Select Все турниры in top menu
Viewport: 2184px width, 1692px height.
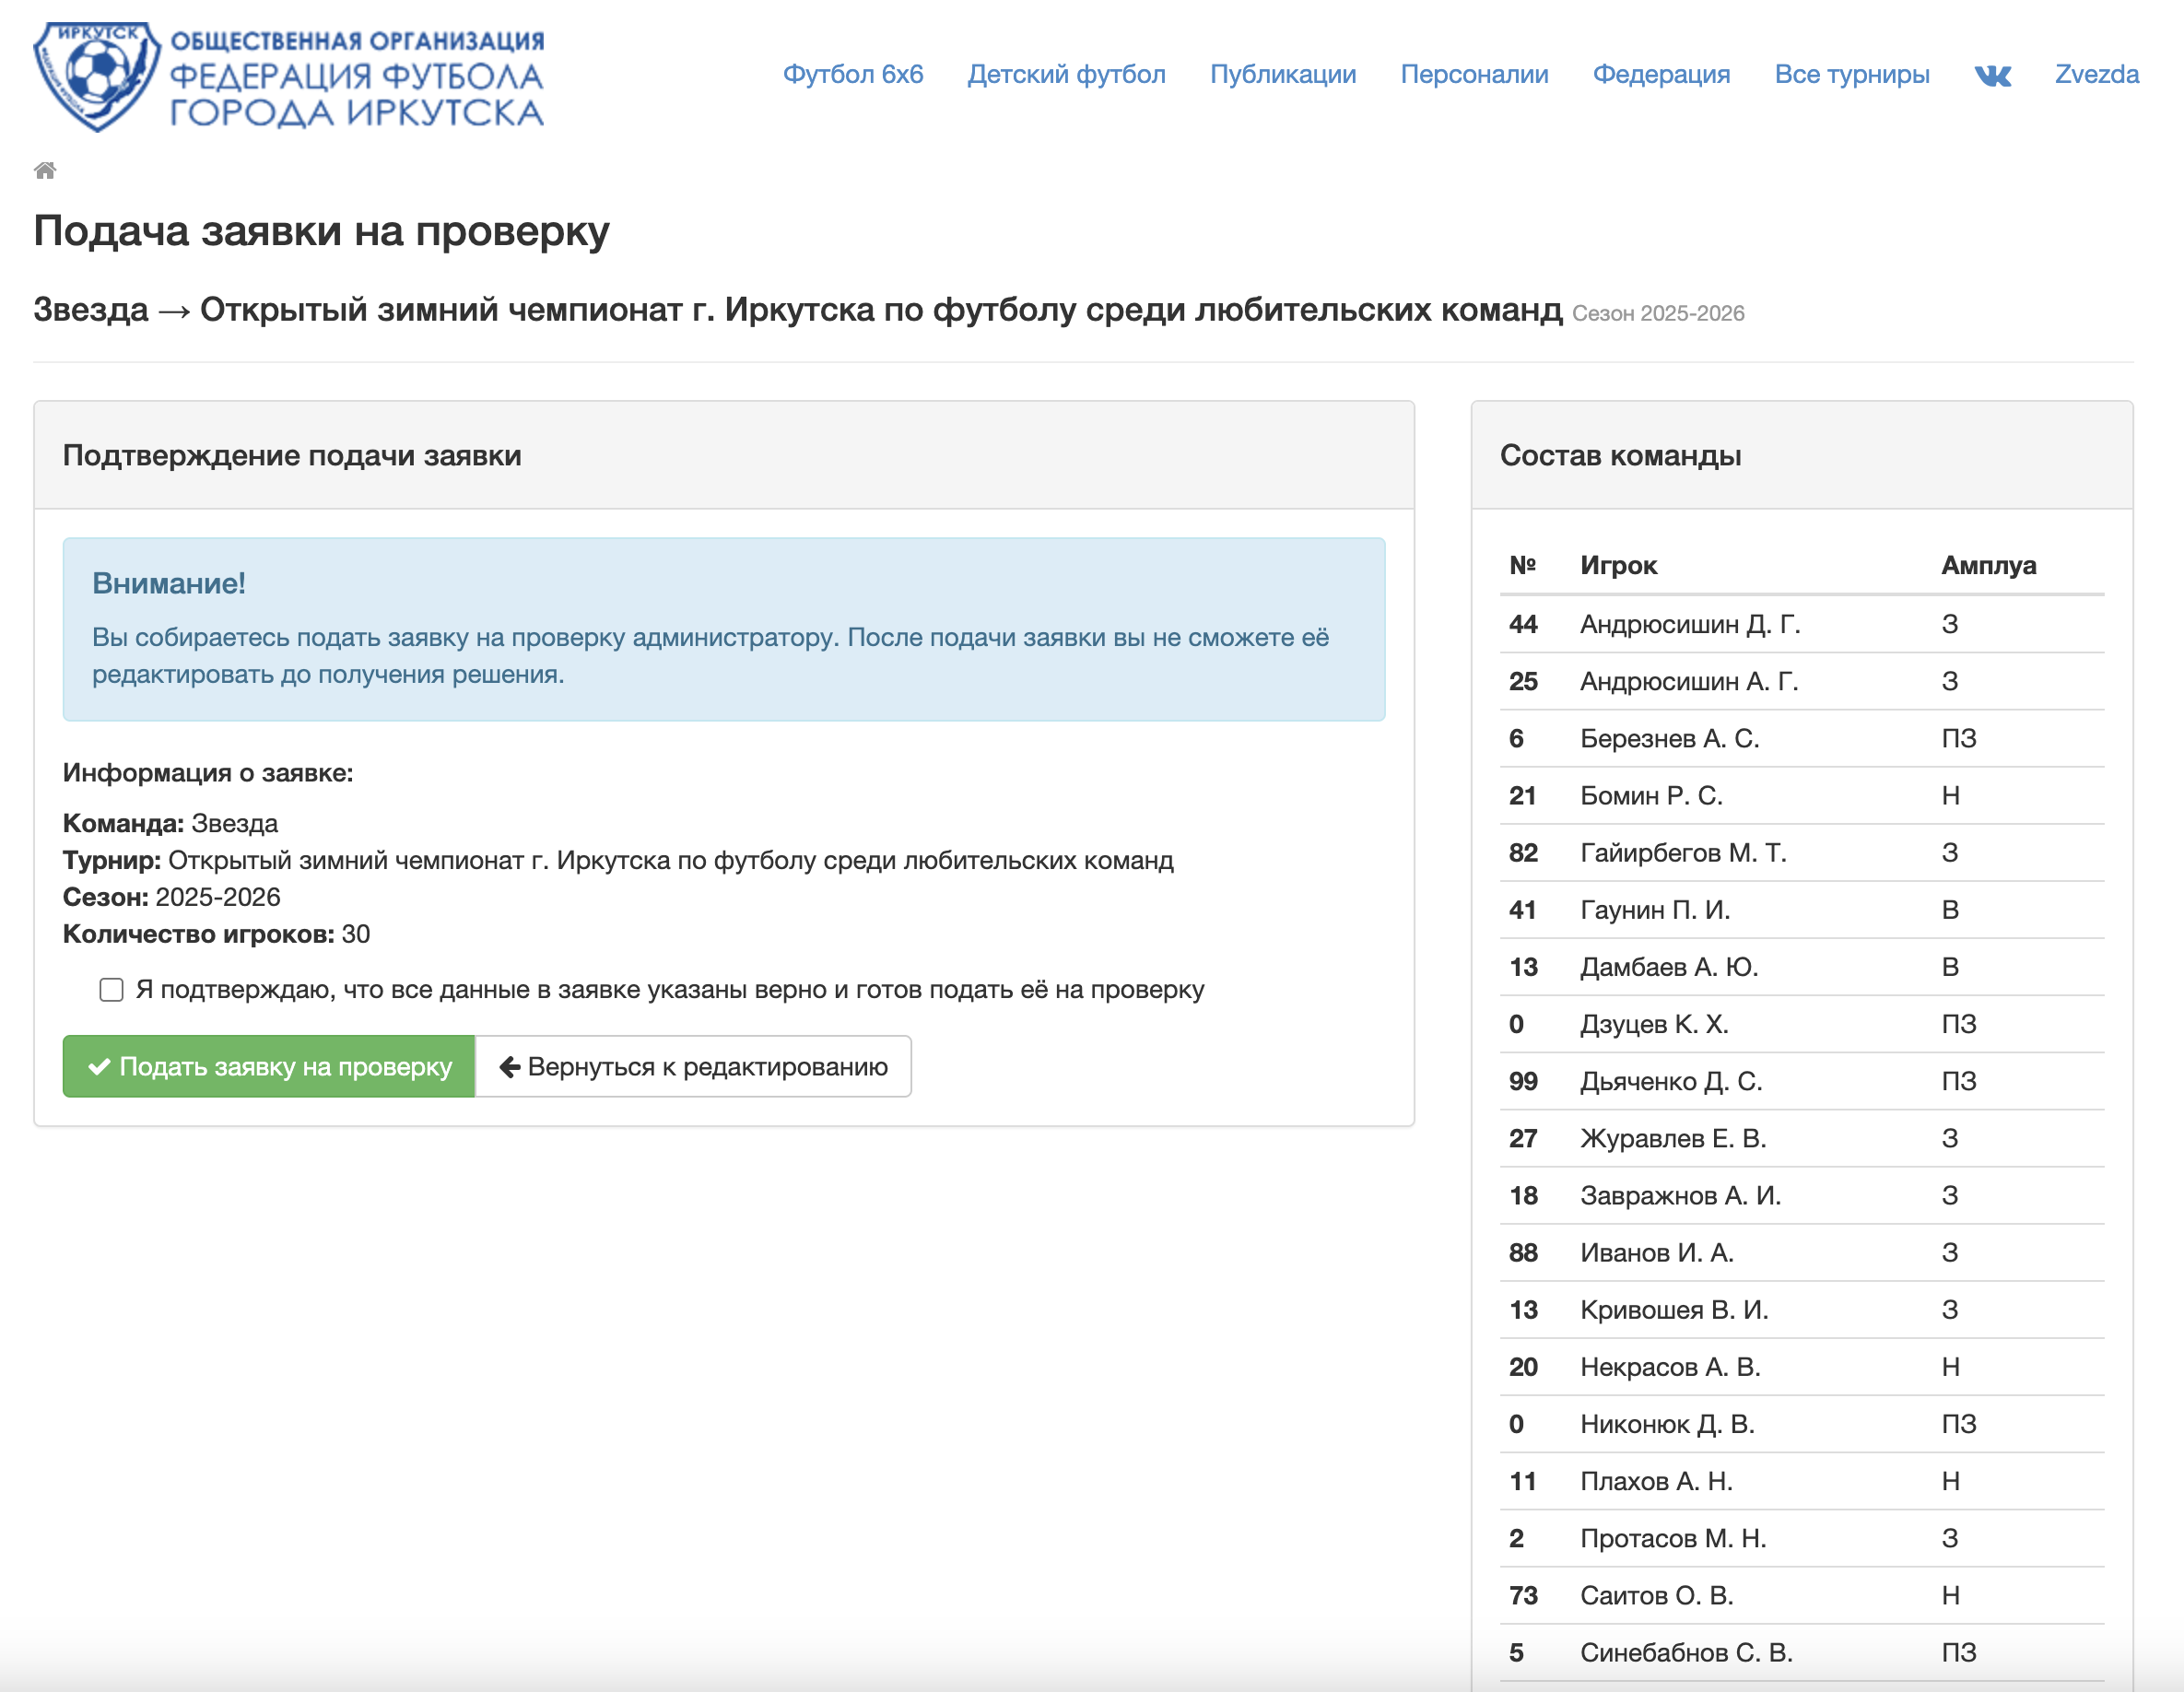coord(1851,75)
